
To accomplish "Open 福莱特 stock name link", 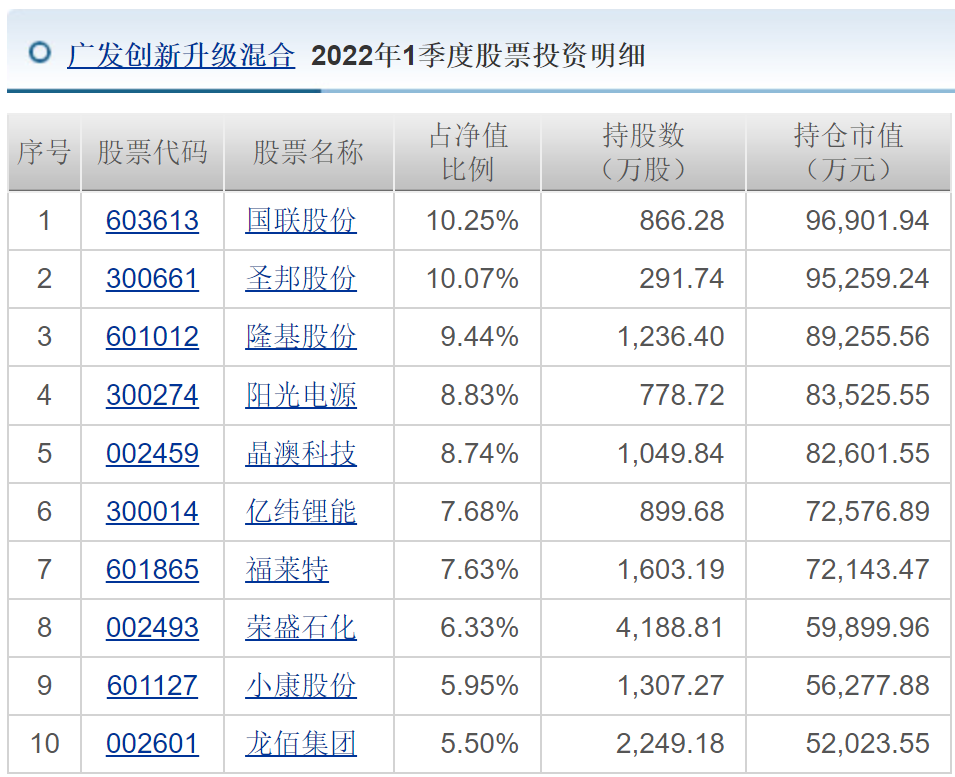I will [x=287, y=570].
